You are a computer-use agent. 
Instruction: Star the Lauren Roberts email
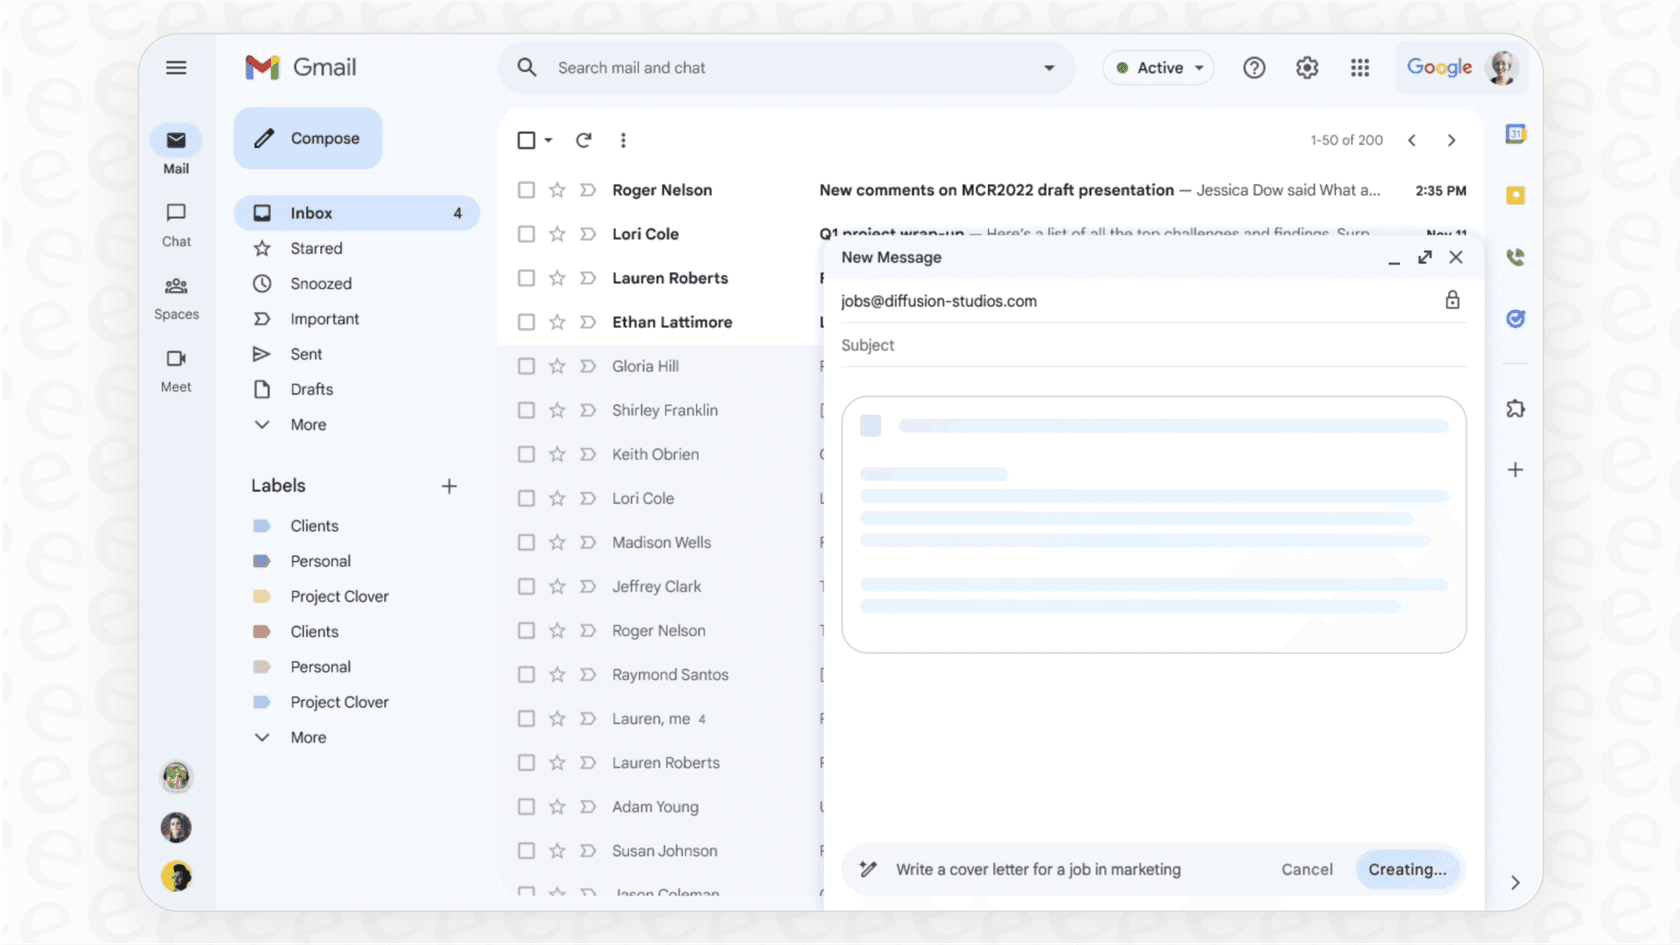556,278
